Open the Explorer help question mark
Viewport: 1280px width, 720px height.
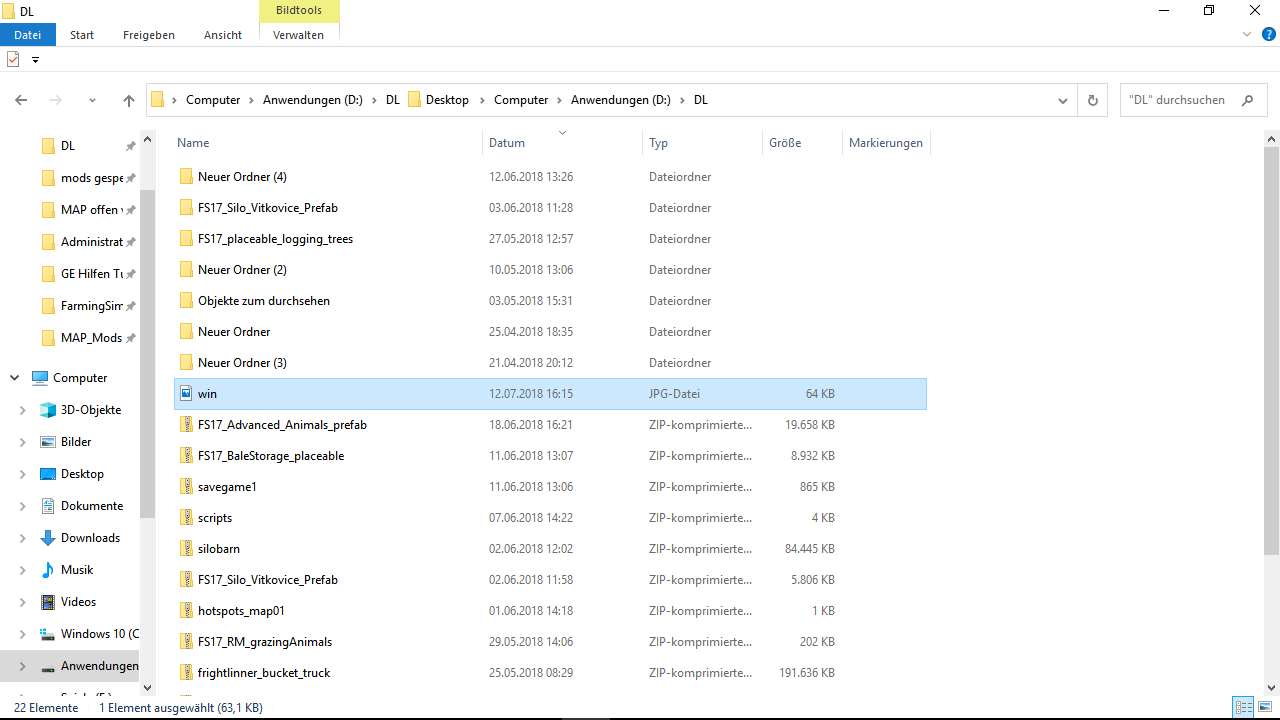coord(1269,34)
